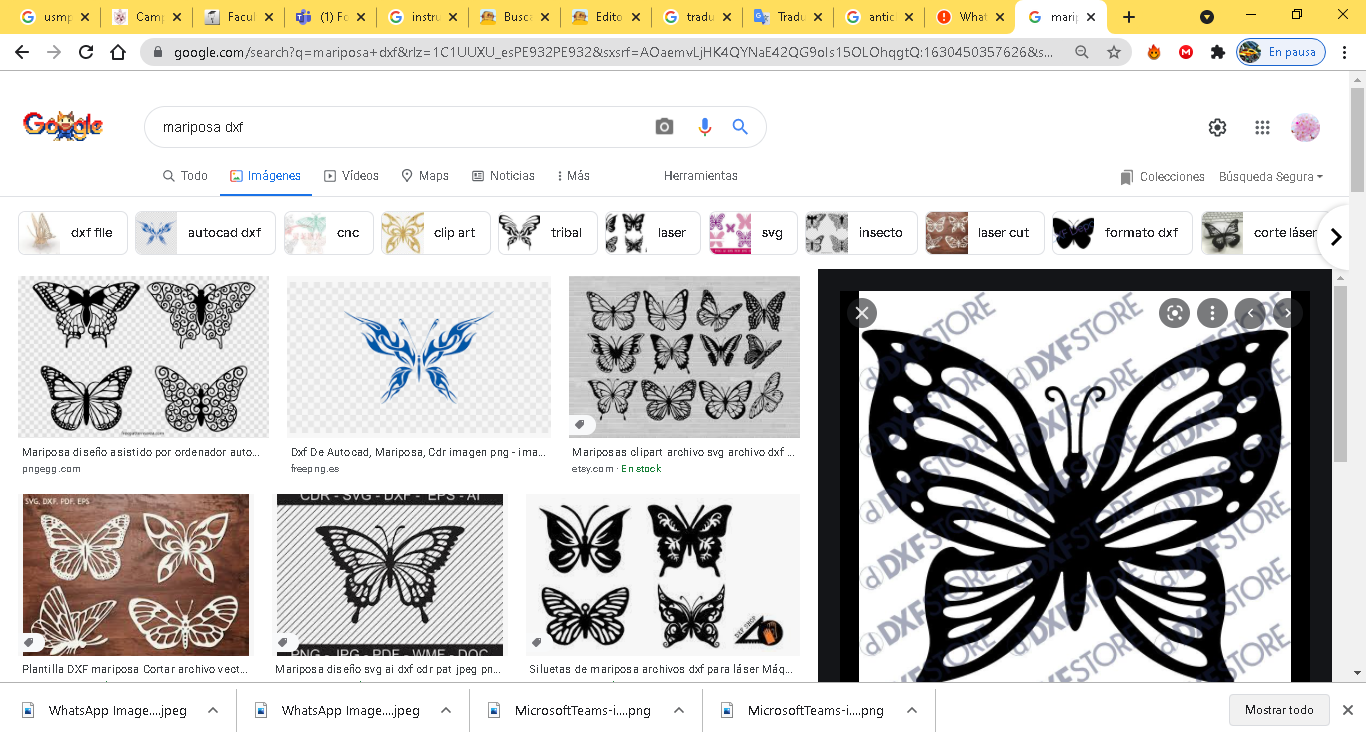Start voice search with microphone icon

(705, 127)
